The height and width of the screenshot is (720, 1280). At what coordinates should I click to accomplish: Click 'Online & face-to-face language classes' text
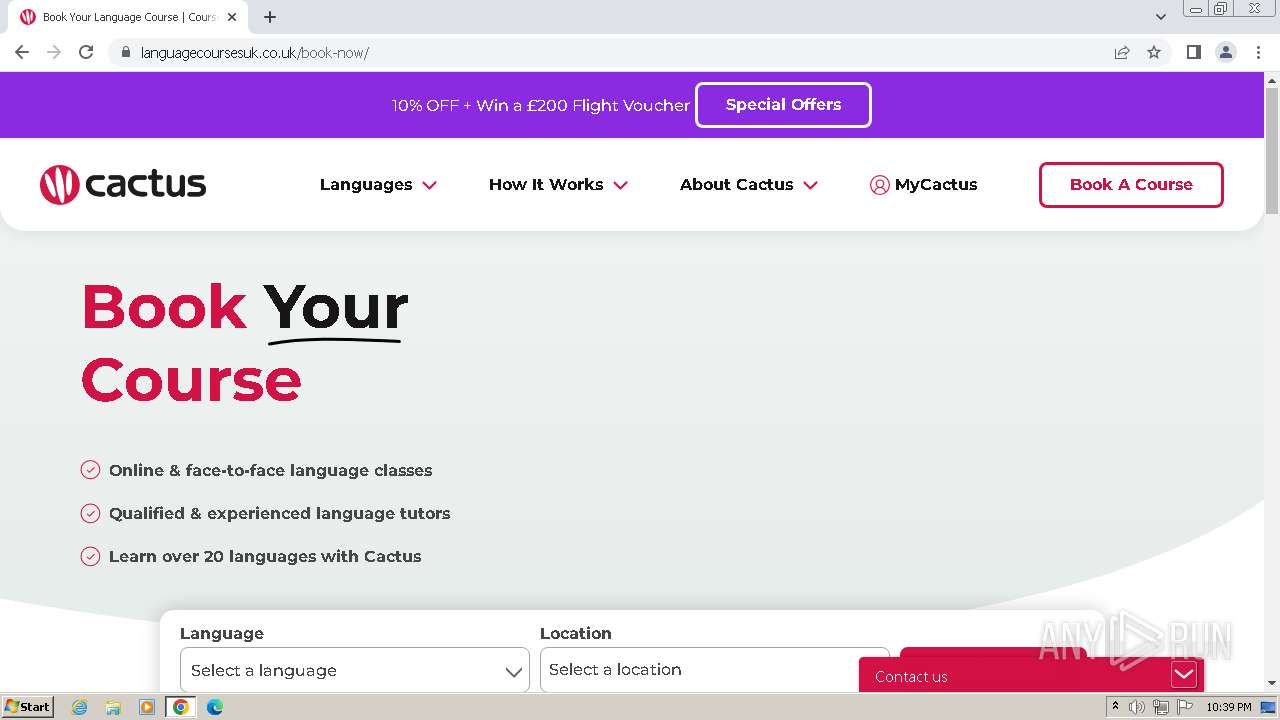[x=270, y=470]
